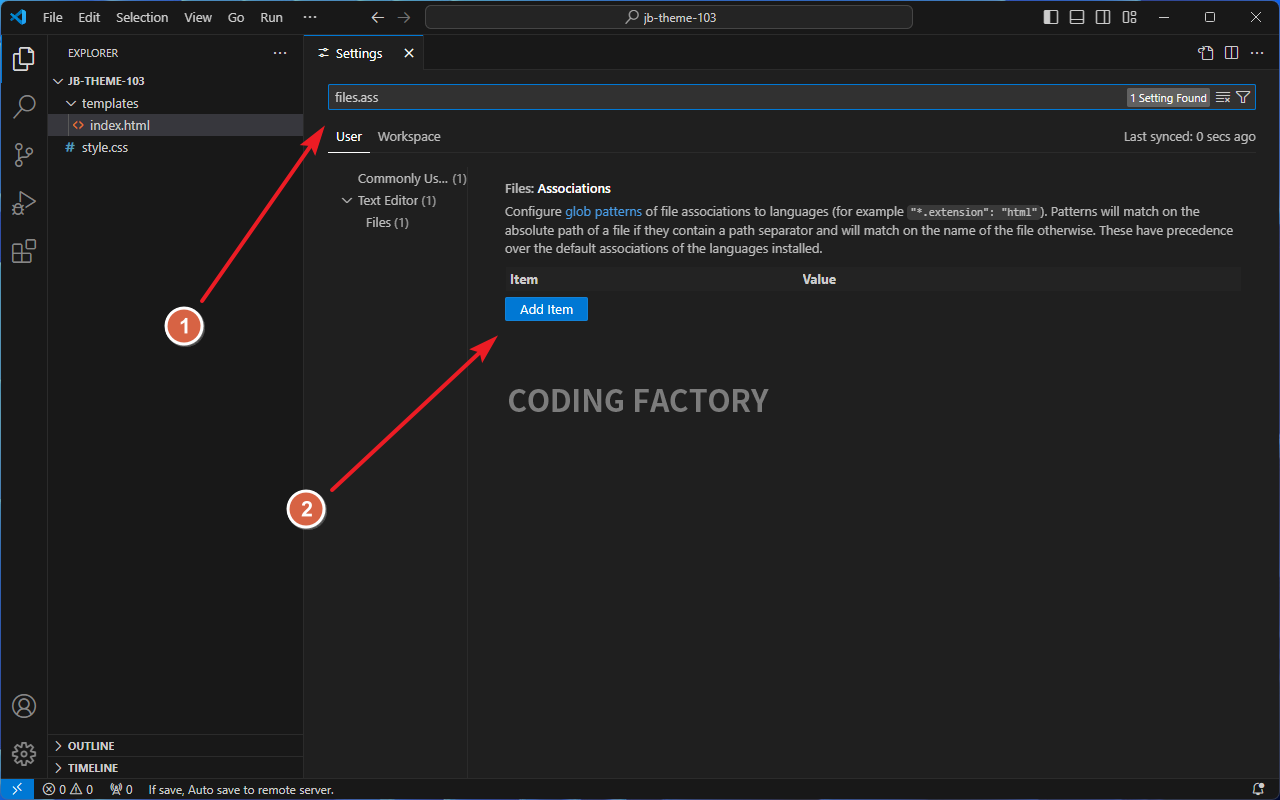The image size is (1280, 800).
Task: Click the Files: Associations setting title
Action: pyautogui.click(x=558, y=188)
